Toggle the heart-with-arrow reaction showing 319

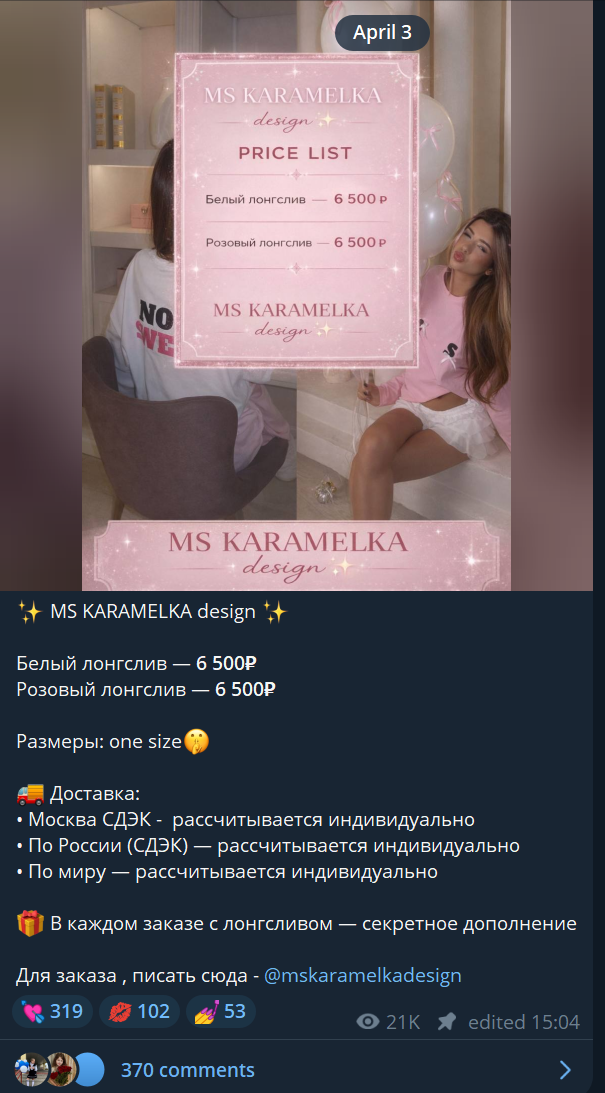53,1011
